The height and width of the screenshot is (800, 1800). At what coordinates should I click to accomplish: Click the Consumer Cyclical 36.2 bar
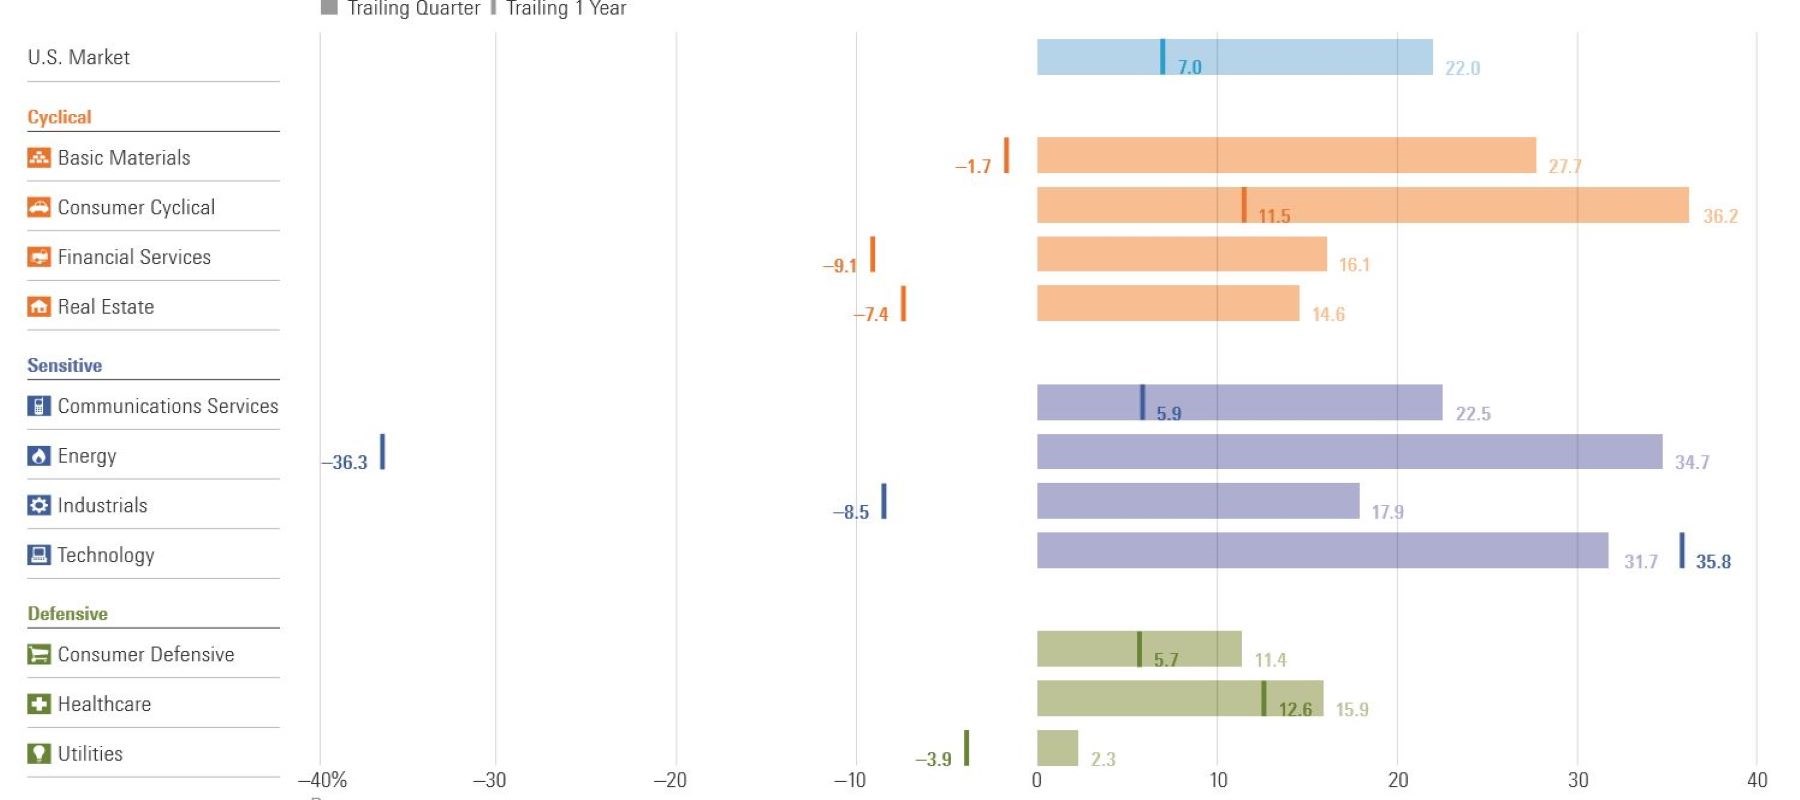pyautogui.click(x=1362, y=205)
